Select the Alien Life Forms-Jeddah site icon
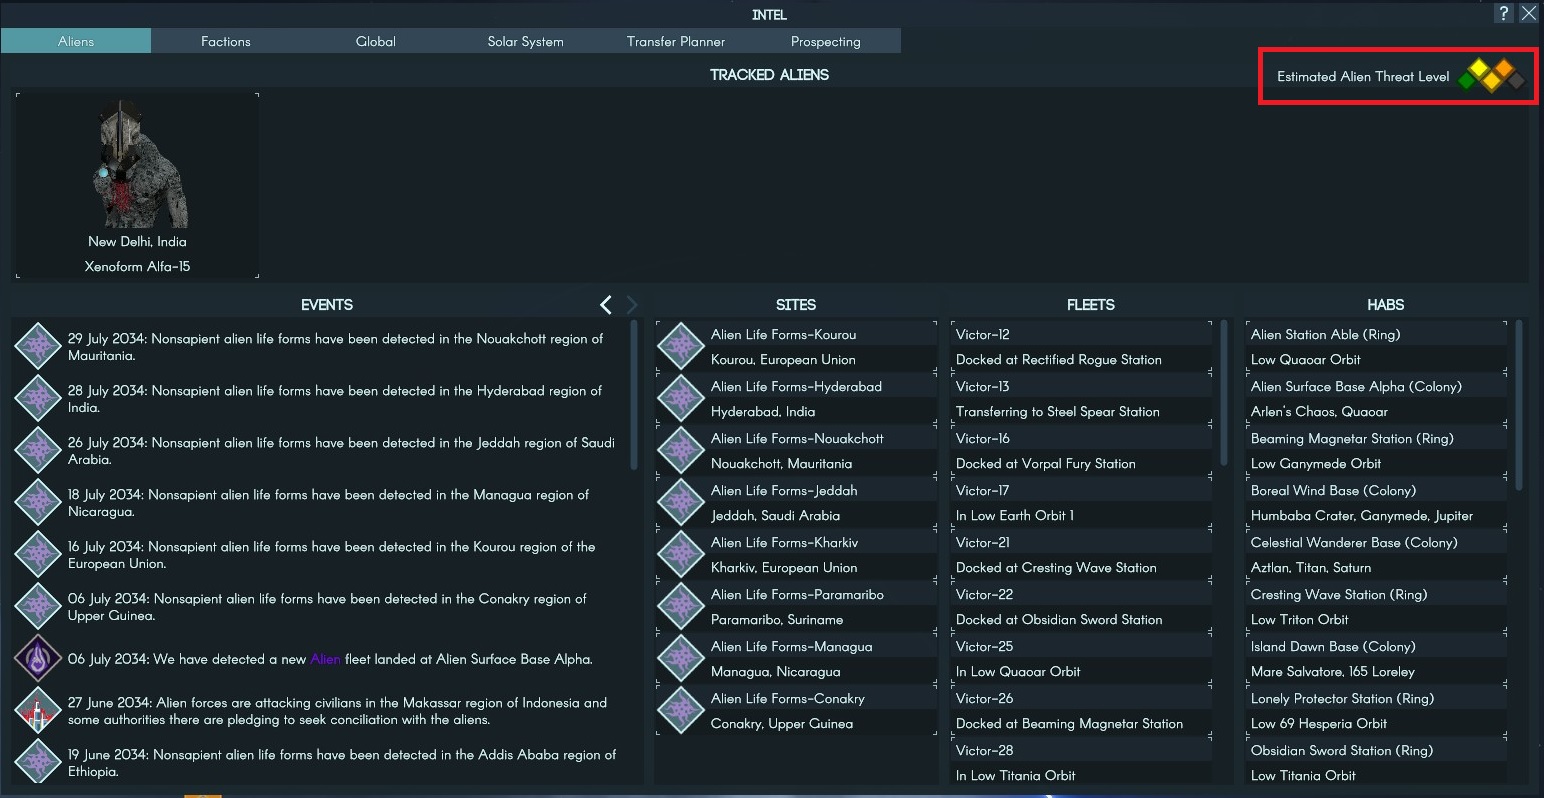The image size is (1544, 798). click(x=681, y=503)
